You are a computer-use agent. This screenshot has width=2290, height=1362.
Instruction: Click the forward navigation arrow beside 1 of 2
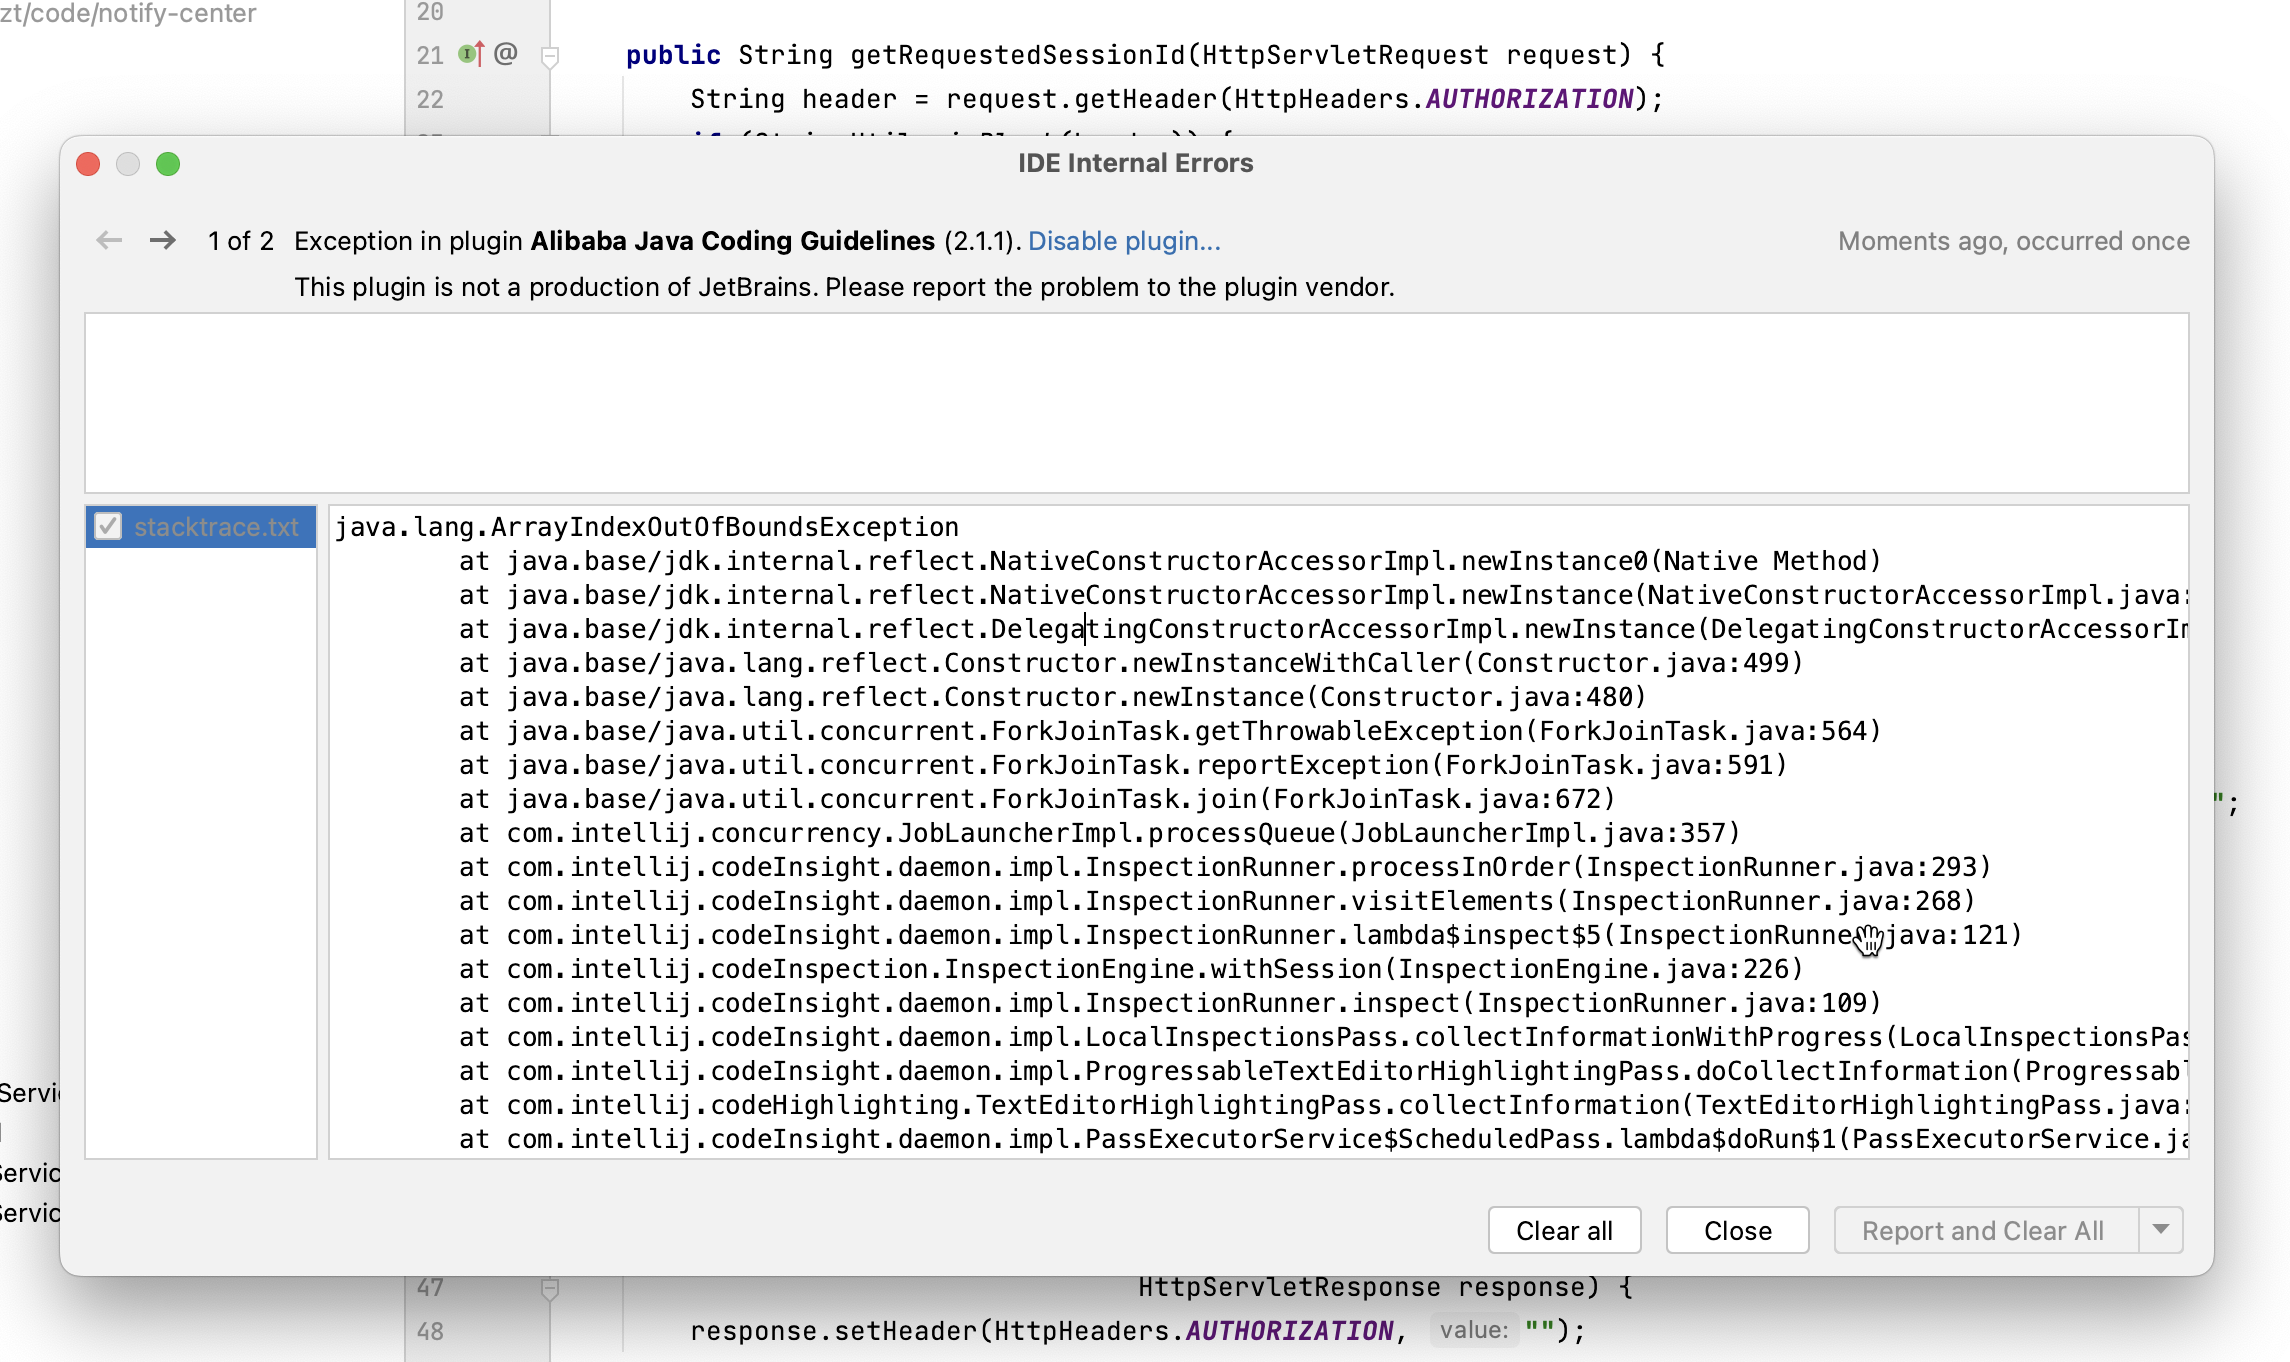[x=162, y=240]
